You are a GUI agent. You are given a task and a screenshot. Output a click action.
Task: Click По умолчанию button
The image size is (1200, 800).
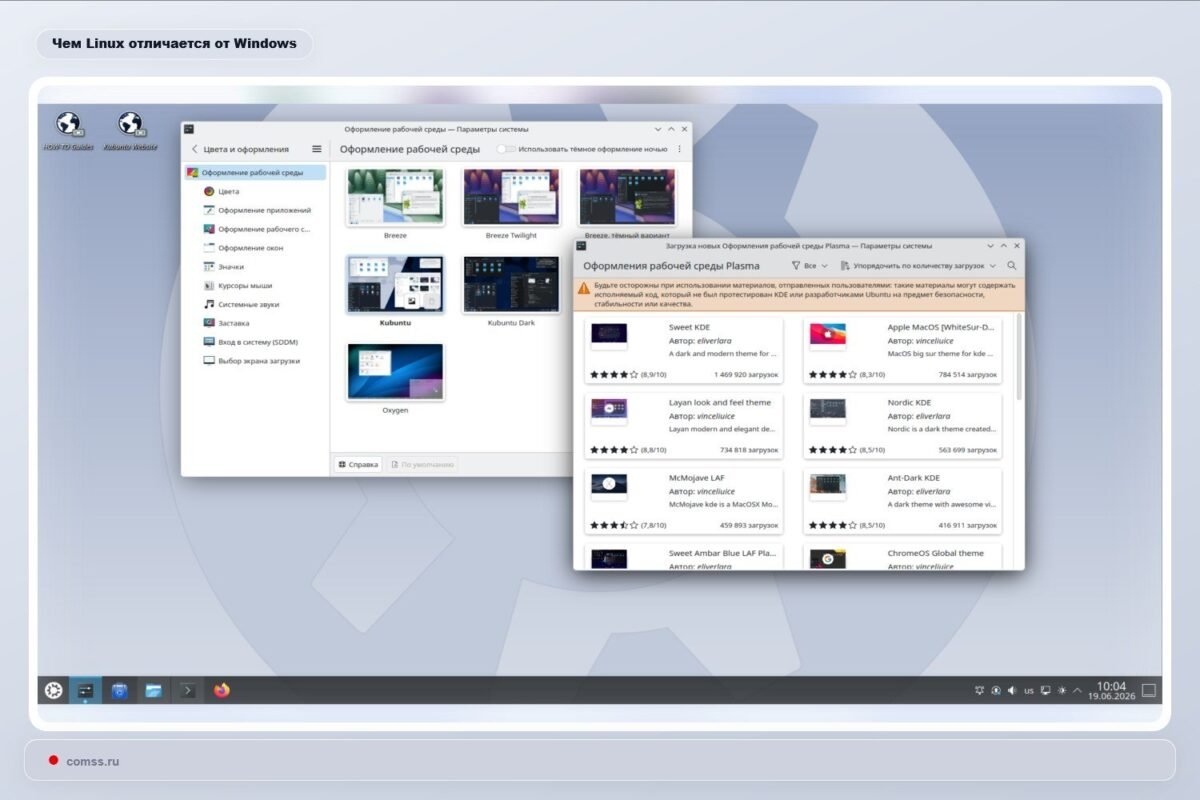(x=423, y=465)
